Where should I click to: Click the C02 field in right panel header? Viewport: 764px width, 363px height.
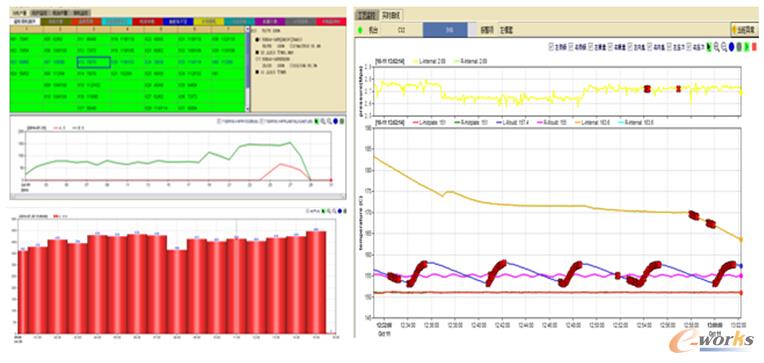(401, 30)
